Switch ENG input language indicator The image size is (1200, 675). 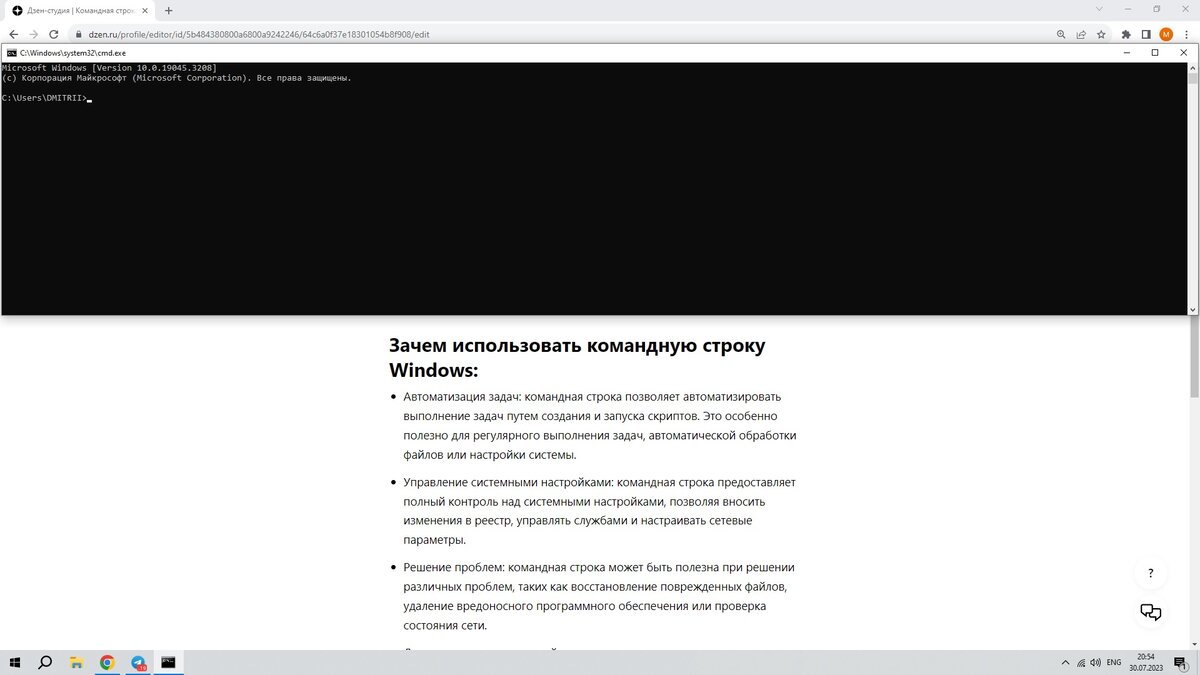[x=1113, y=662]
